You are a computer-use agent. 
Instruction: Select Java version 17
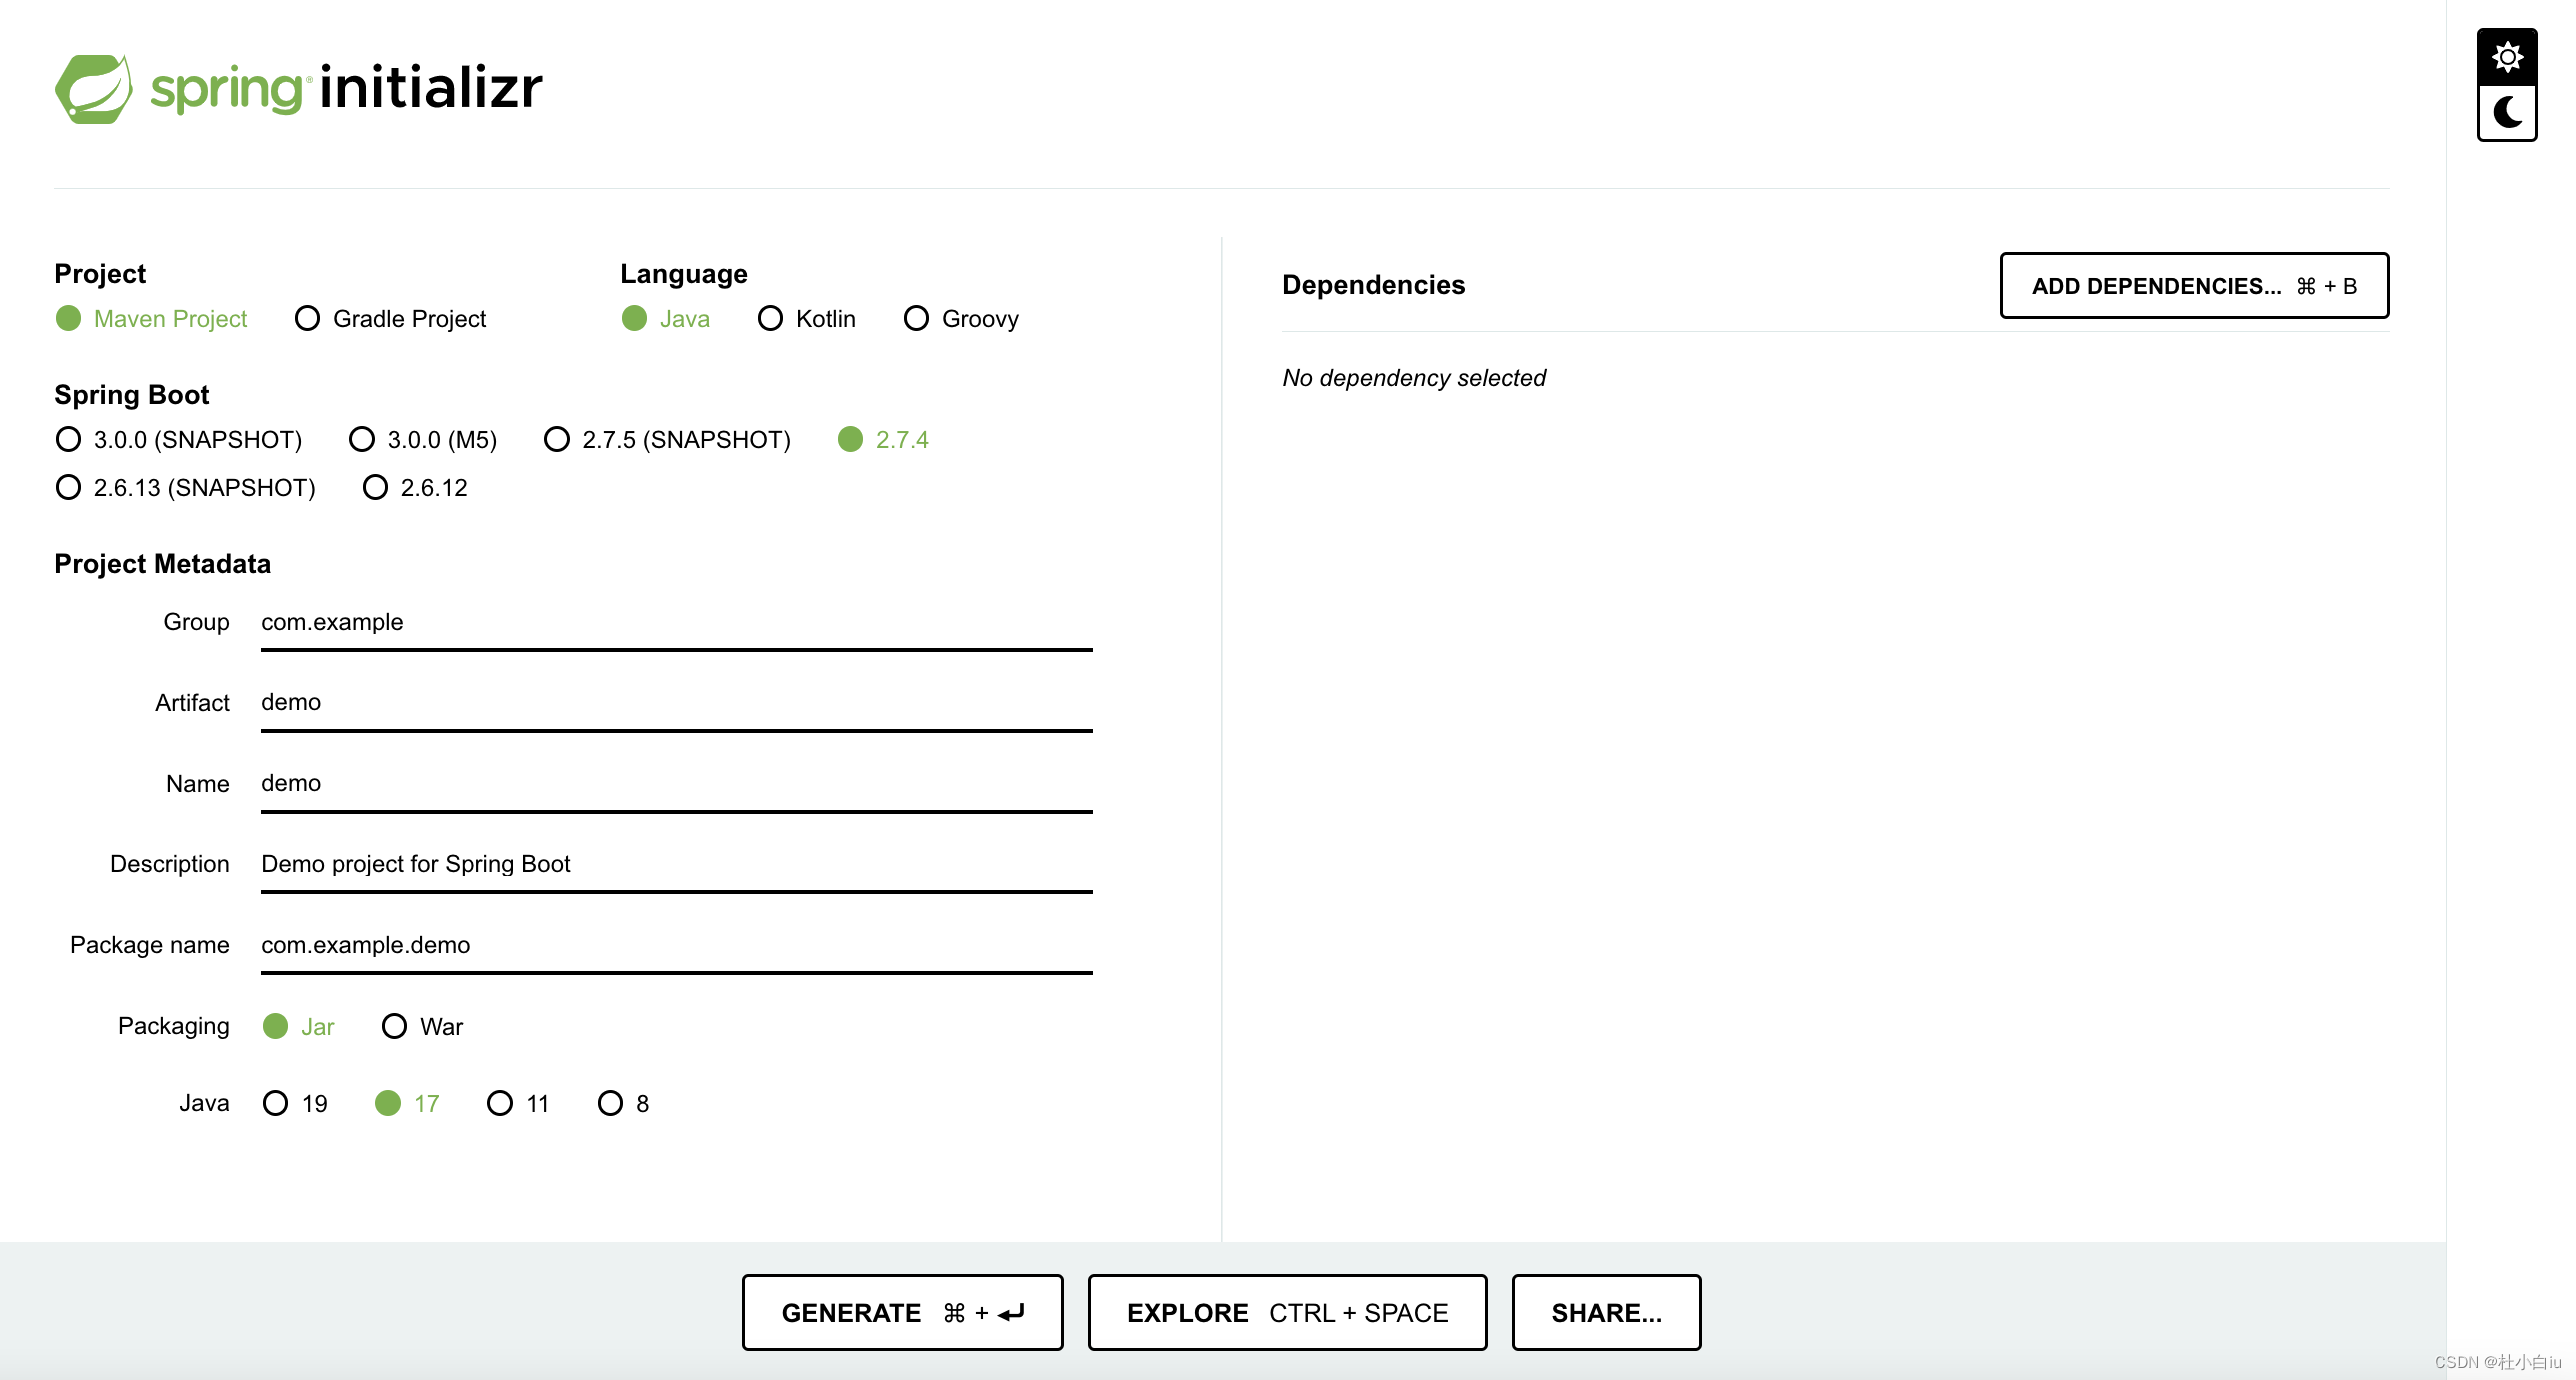pyautogui.click(x=408, y=1104)
